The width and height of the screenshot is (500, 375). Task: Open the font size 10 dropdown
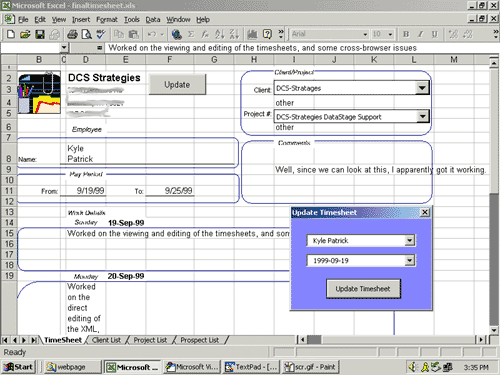390,34
